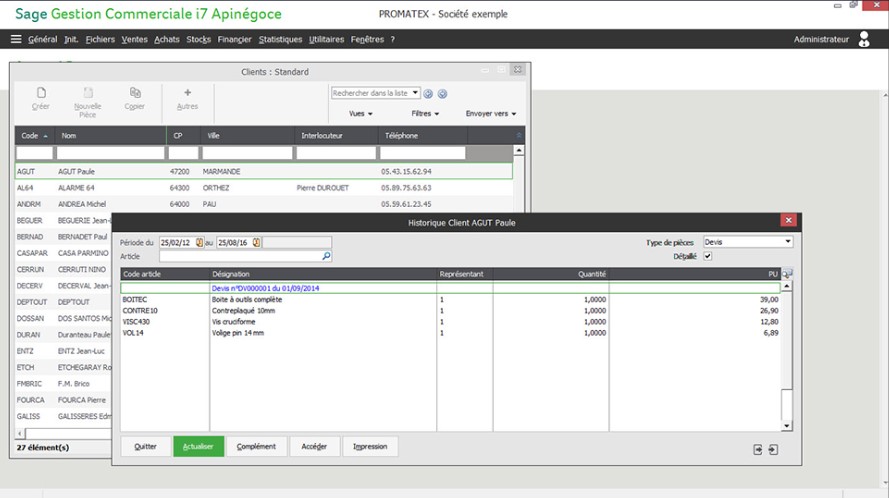
Task: Open the Statistiques menu
Action: [281, 39]
